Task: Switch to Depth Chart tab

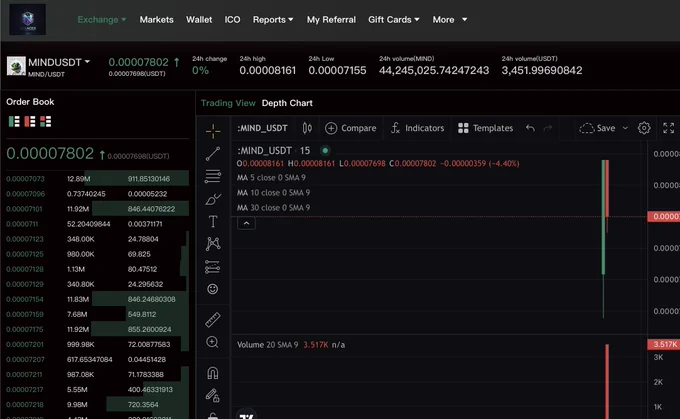Action: pyautogui.click(x=287, y=103)
